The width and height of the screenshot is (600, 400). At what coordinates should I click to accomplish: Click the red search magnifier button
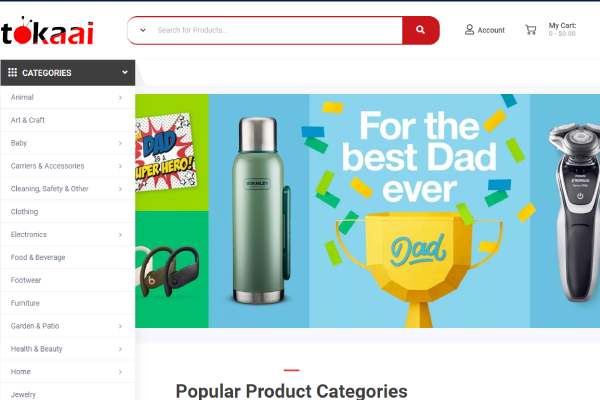point(420,30)
